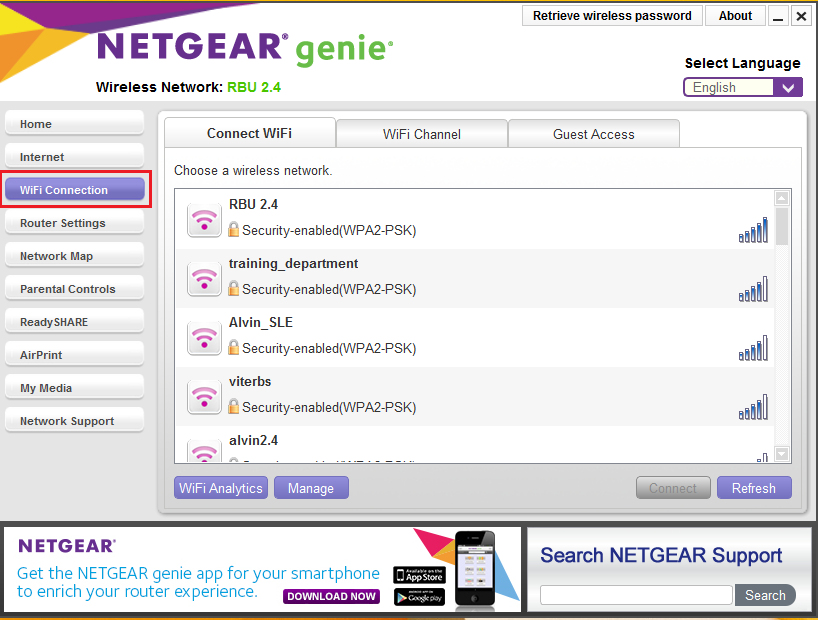Click the network list scroll up arrow
Screen dimensions: 818x620
pos(781,198)
